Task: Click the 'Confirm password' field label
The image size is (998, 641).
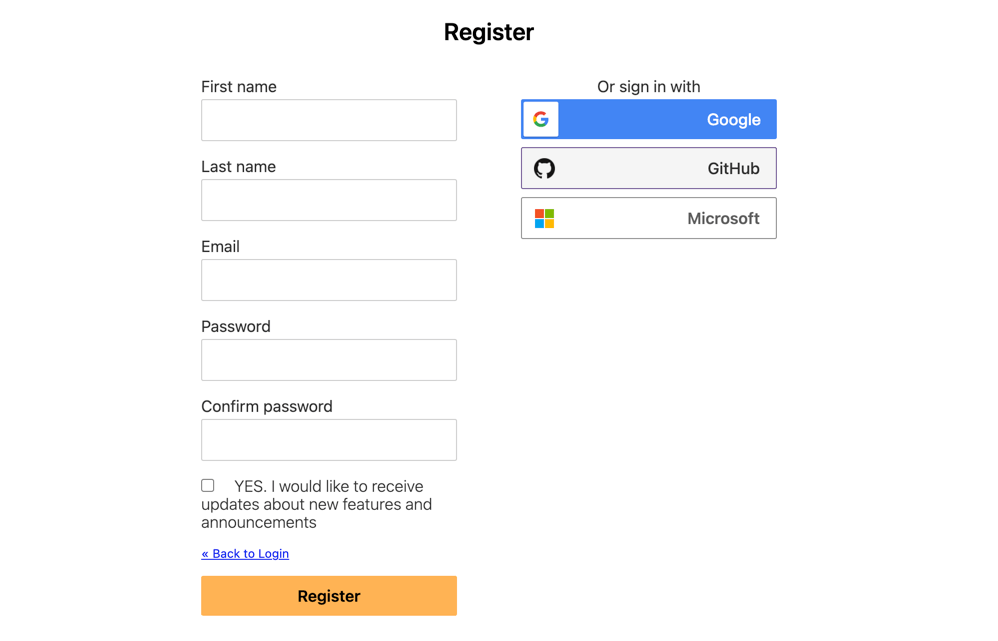Action: tap(267, 407)
